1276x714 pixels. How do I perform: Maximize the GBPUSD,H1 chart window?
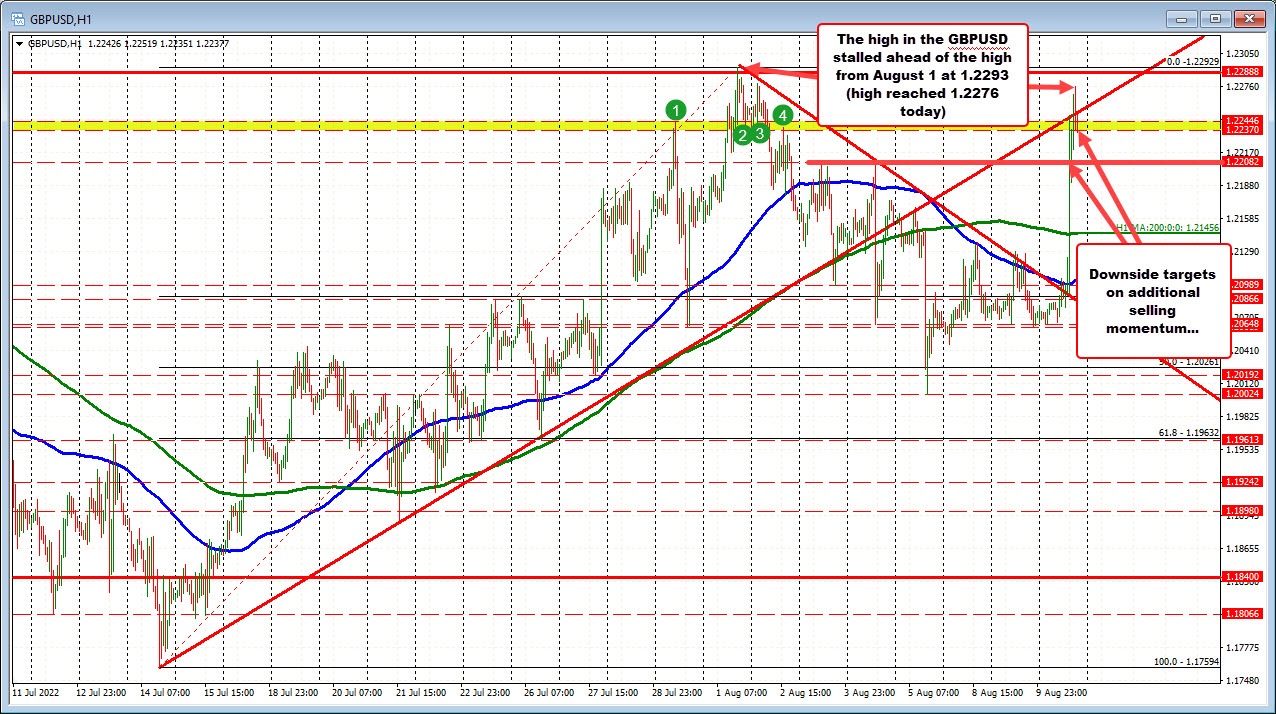click(1217, 18)
